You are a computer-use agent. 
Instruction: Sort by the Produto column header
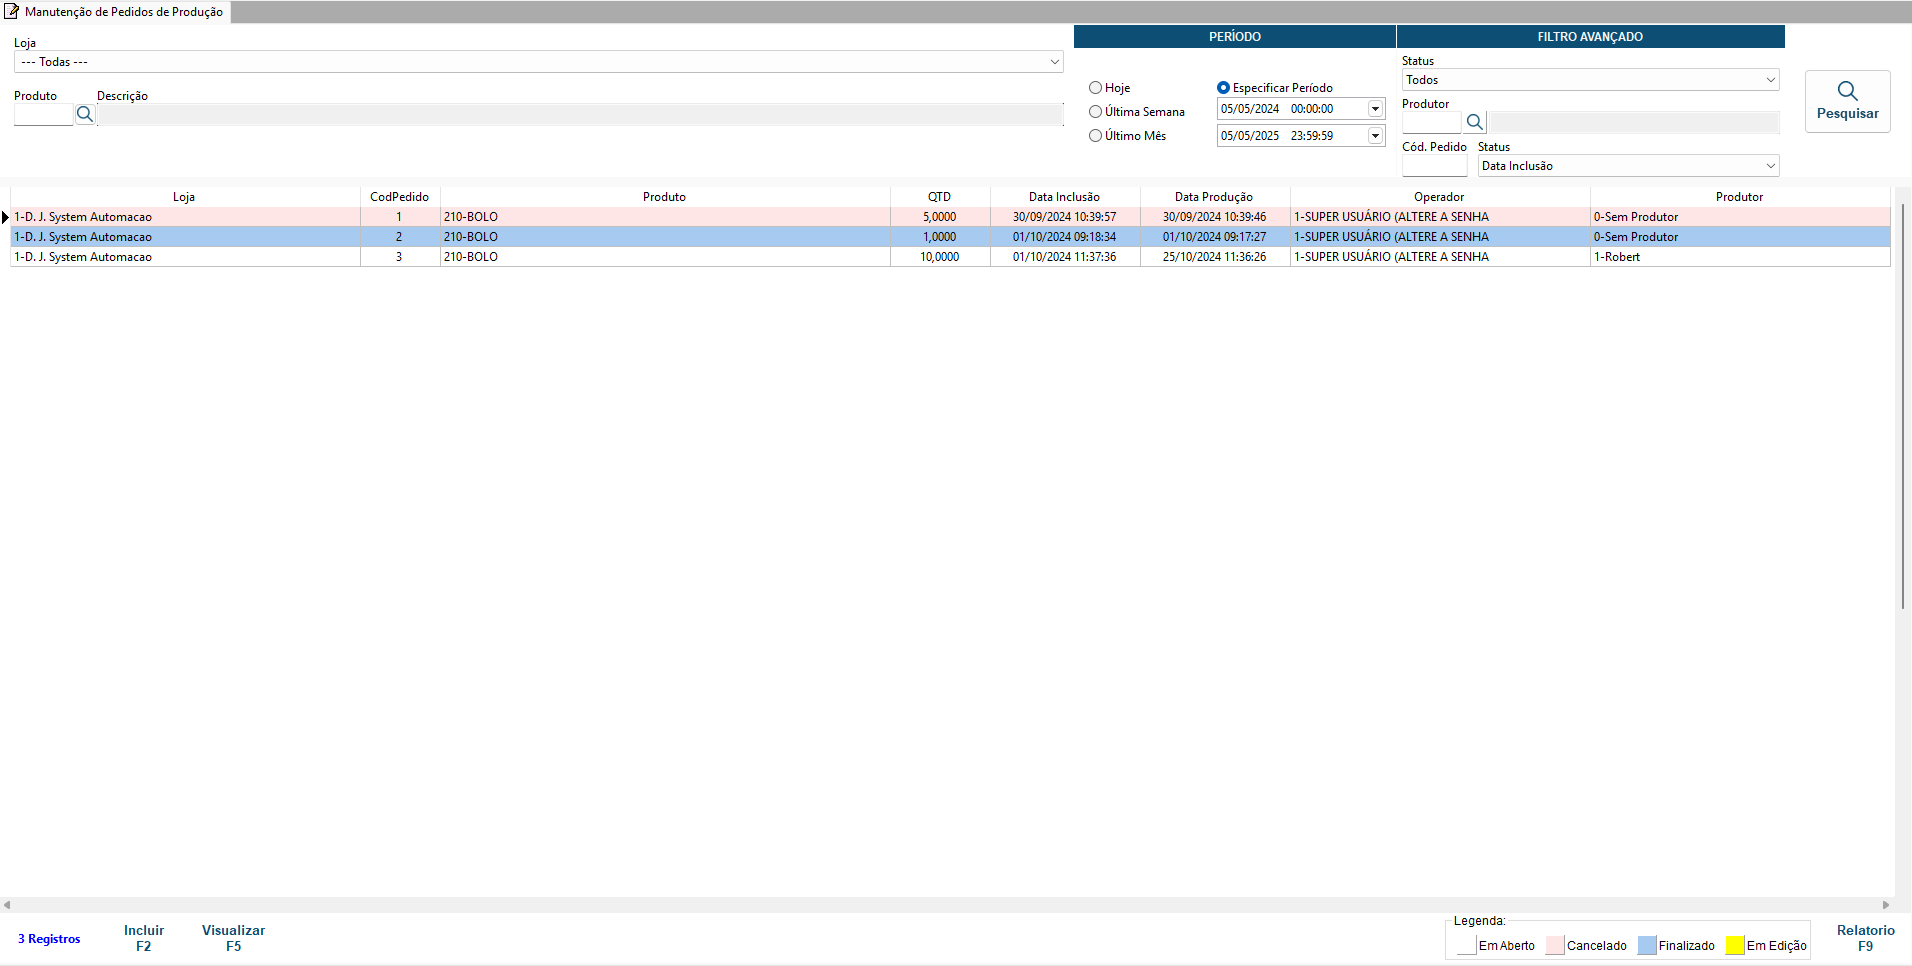tap(665, 197)
